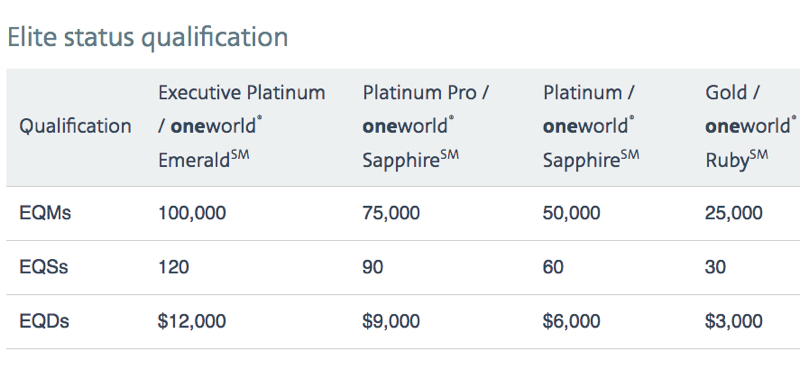Click the $6,000 EQDs value
The width and height of the screenshot is (800, 380).
click(571, 321)
